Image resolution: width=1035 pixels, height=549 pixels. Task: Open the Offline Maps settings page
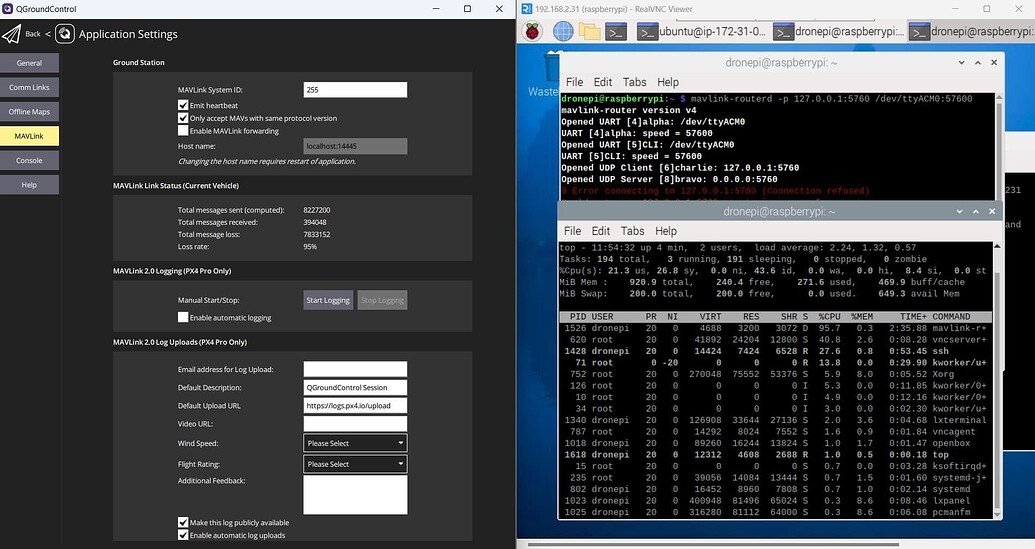coord(29,112)
